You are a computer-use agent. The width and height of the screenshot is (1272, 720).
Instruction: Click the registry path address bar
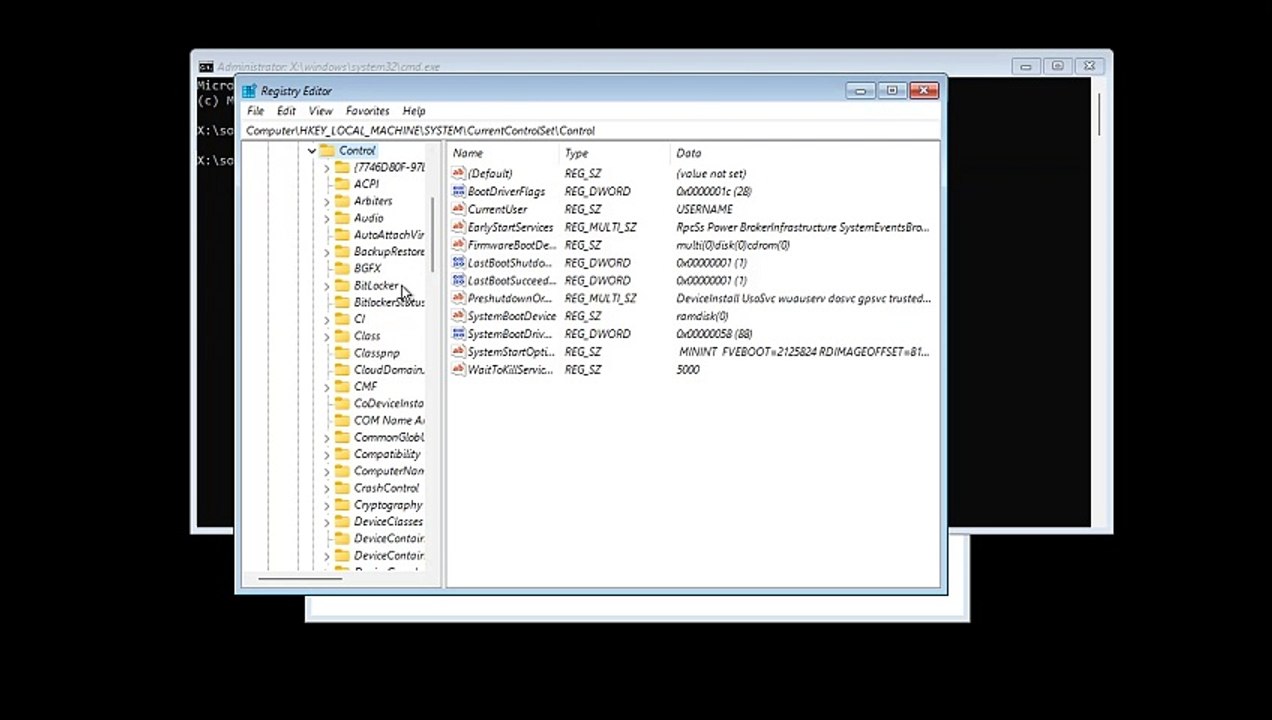coord(592,130)
